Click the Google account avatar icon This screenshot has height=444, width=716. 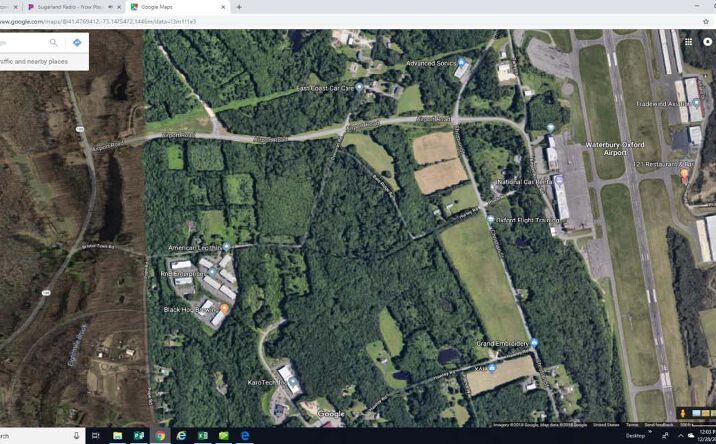pyautogui.click(x=708, y=42)
